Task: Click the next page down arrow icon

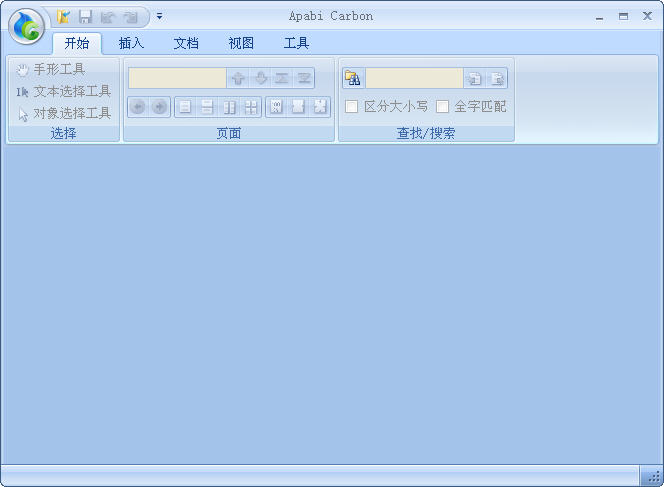Action: click(x=260, y=78)
